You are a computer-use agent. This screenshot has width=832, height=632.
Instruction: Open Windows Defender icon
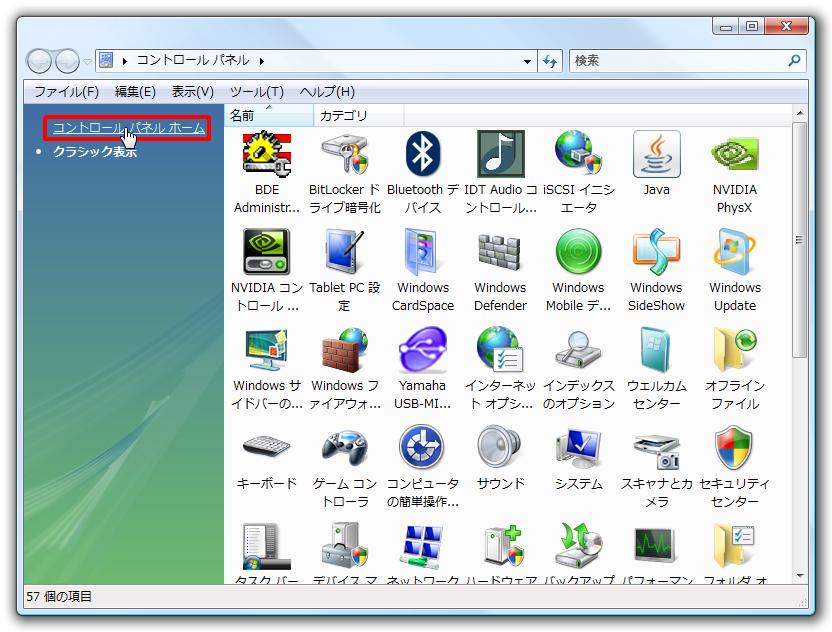click(x=500, y=253)
